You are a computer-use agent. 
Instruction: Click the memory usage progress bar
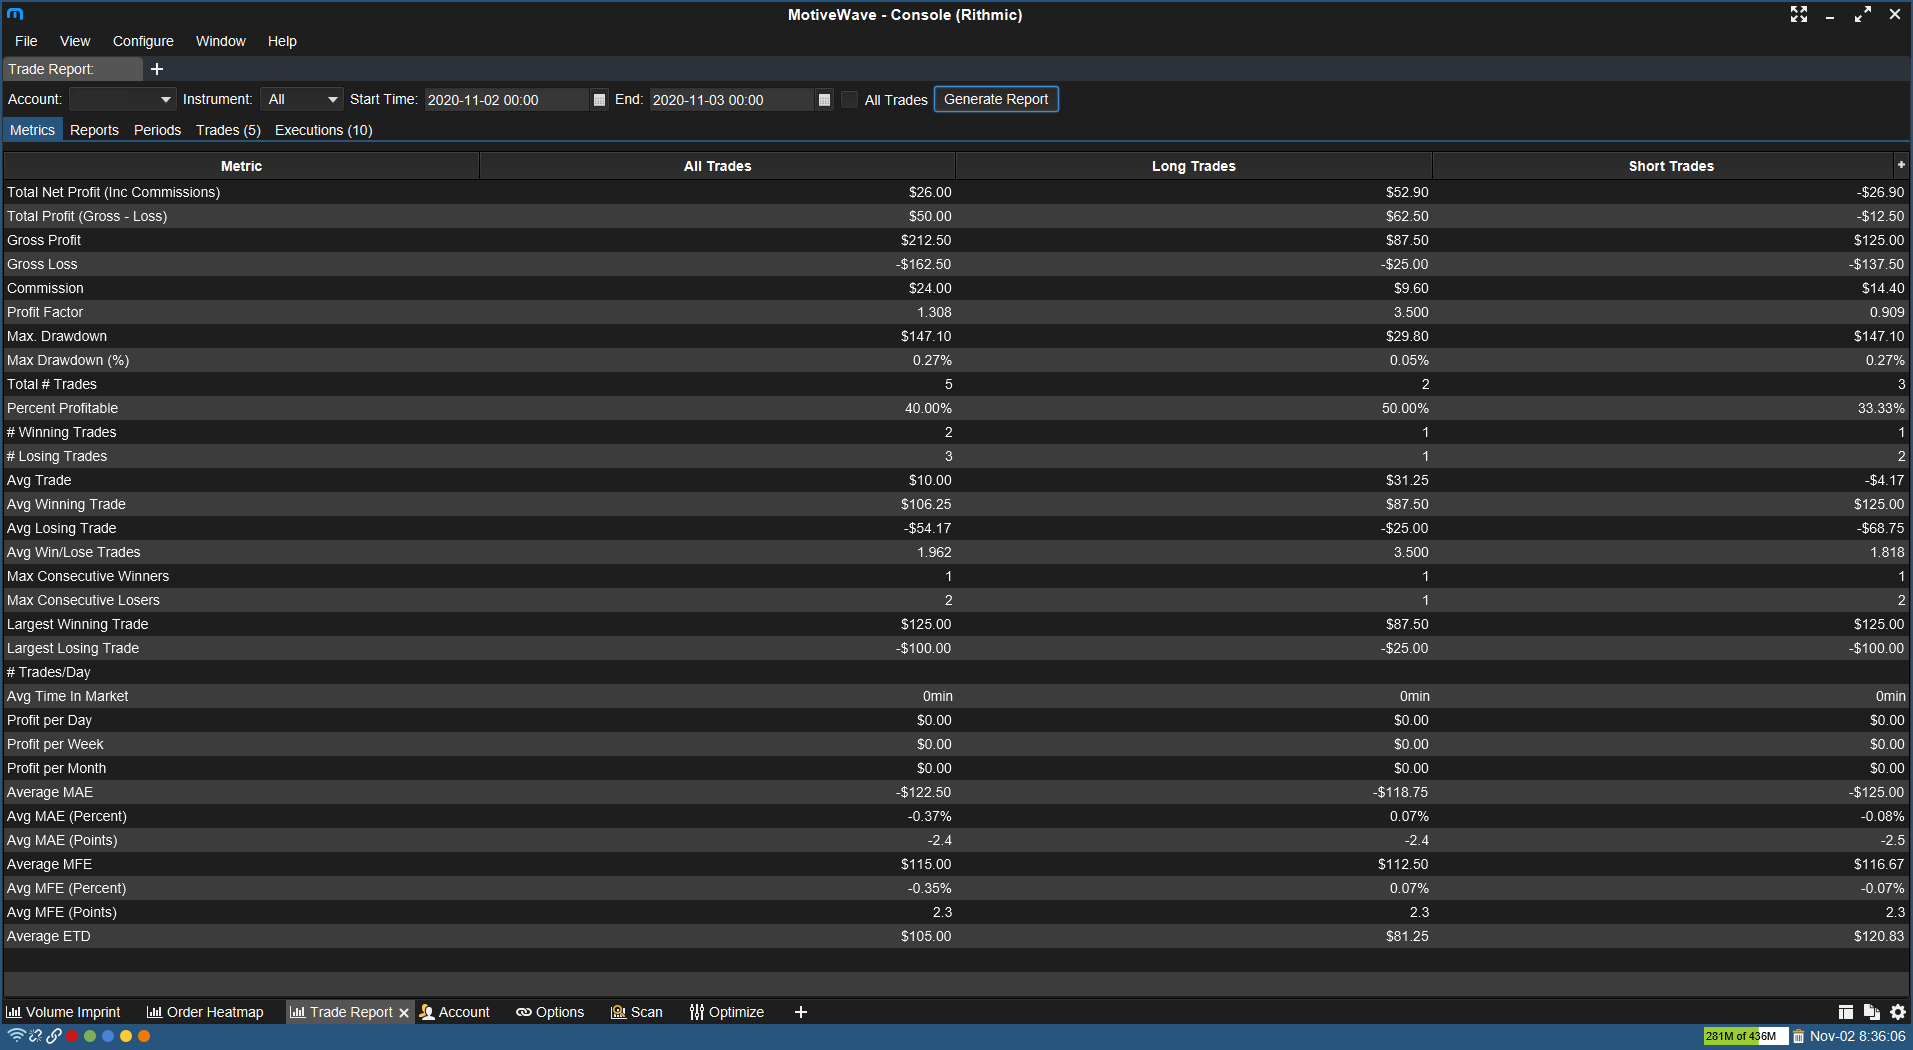1744,1036
